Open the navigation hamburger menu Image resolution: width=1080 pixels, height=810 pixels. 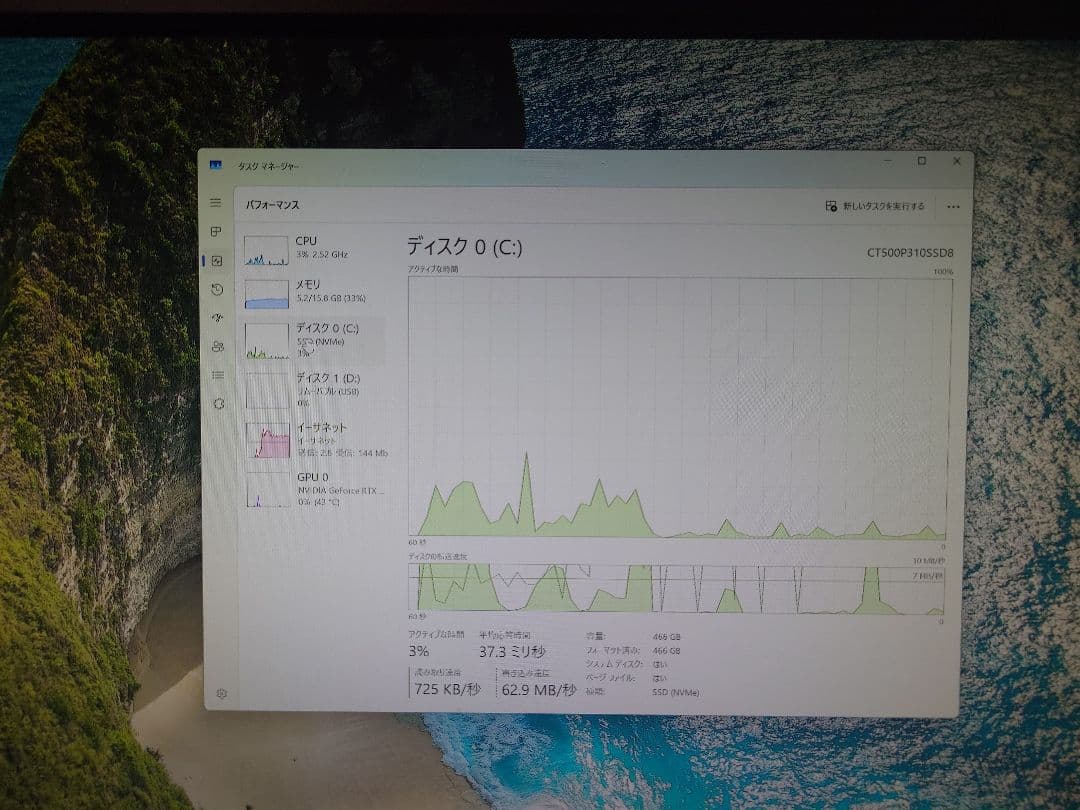(x=217, y=201)
